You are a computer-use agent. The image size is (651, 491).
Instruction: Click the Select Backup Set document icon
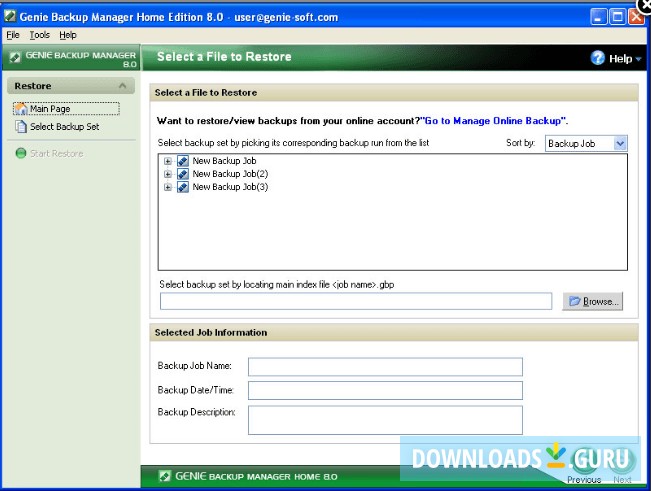[x=21, y=127]
